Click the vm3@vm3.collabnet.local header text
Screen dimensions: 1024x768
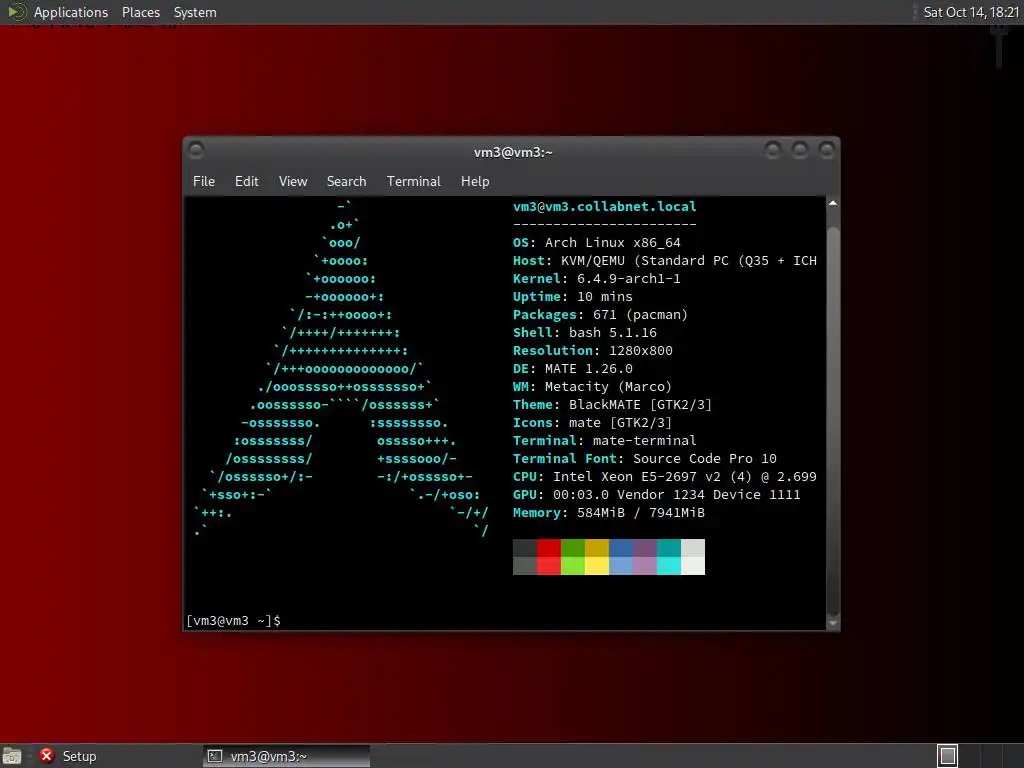click(x=604, y=206)
